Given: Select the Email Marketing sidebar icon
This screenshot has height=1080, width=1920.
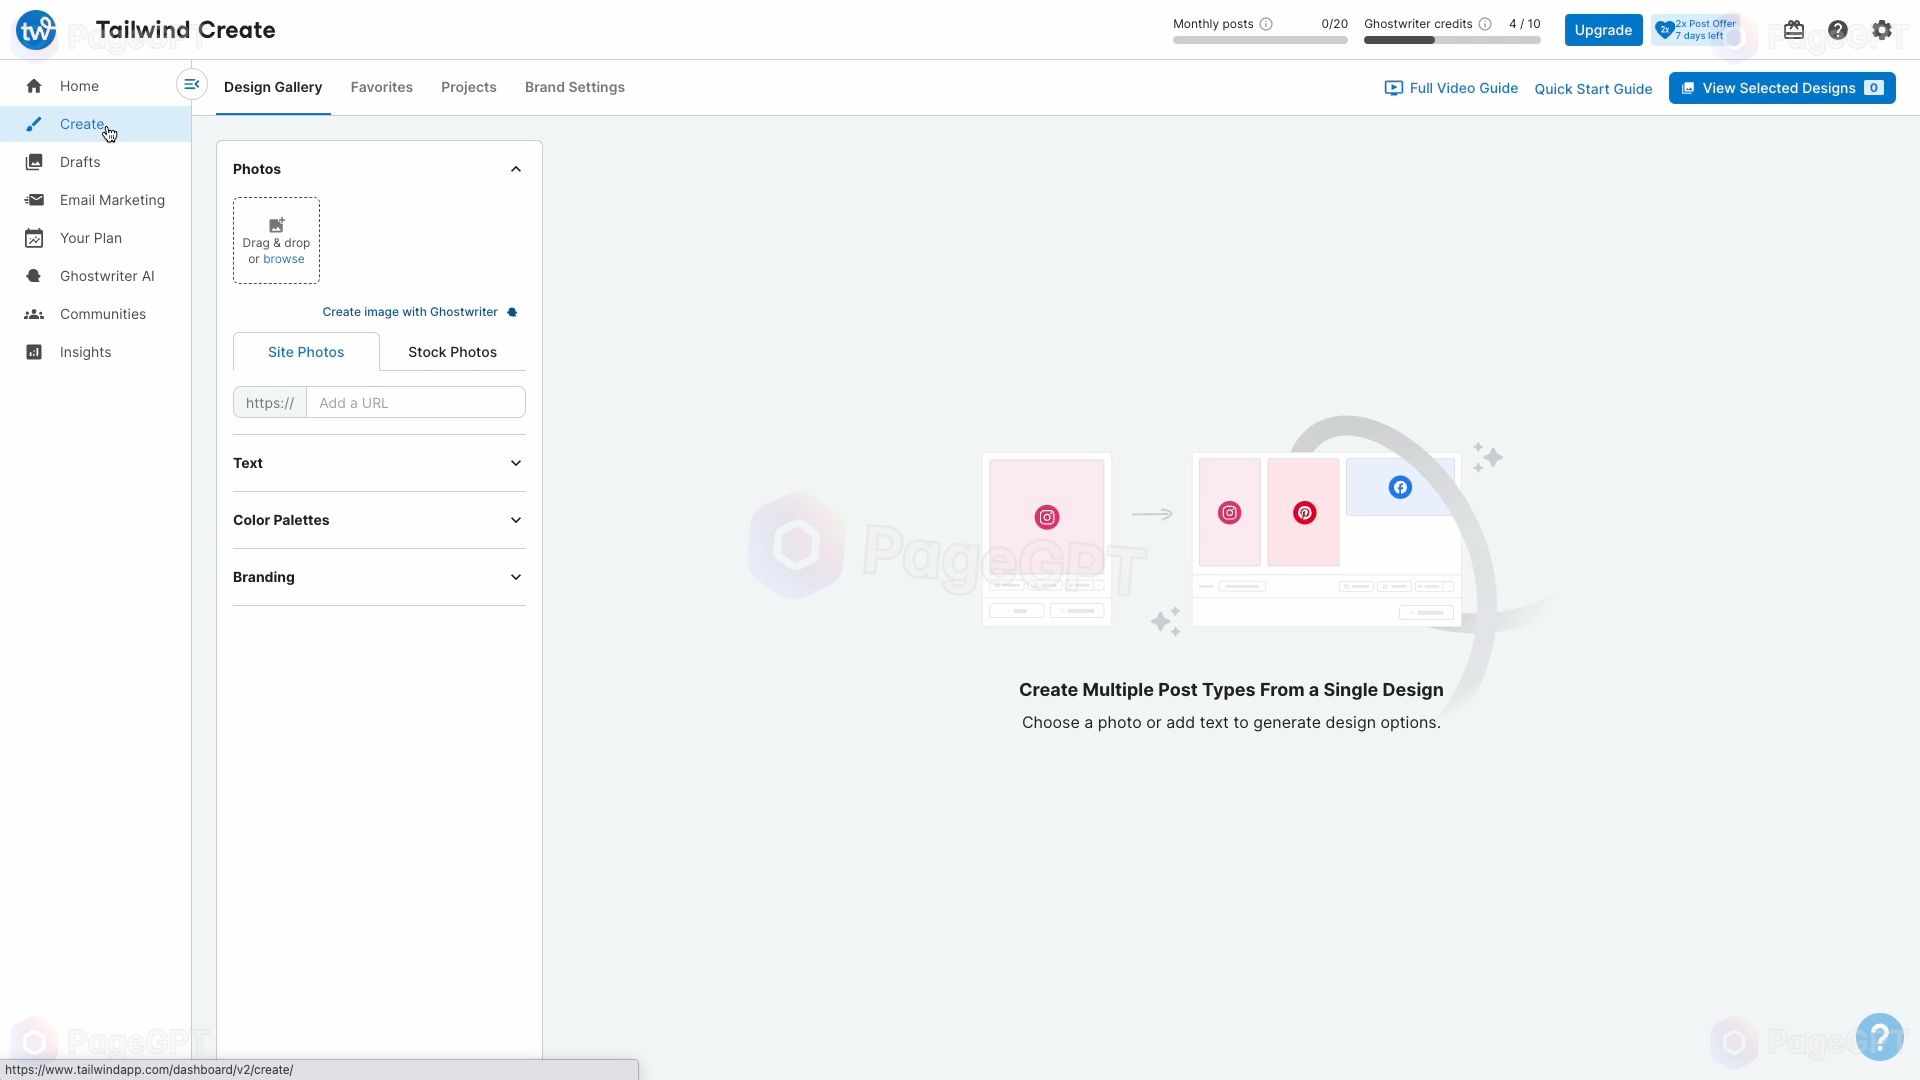Looking at the screenshot, I should pyautogui.click(x=34, y=199).
